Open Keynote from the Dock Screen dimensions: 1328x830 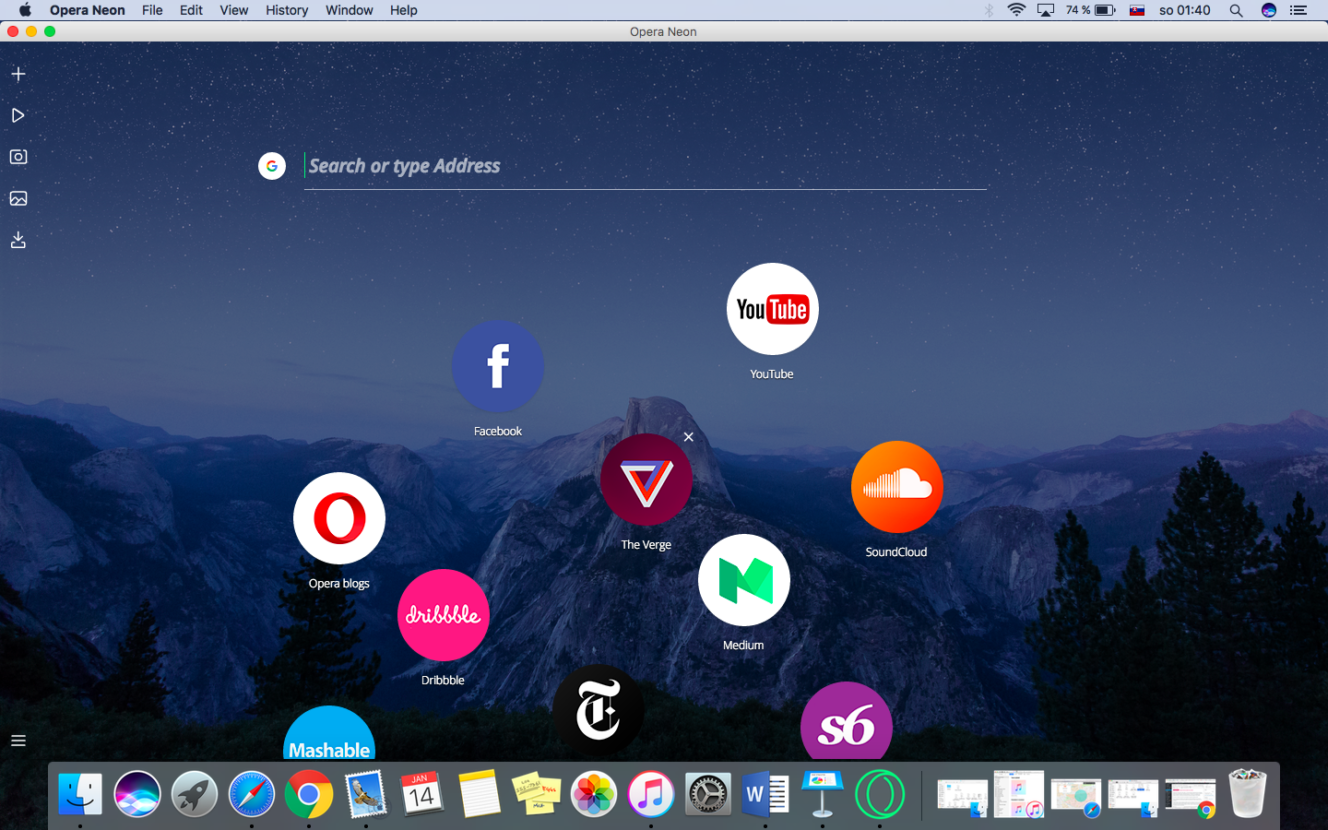pos(822,795)
